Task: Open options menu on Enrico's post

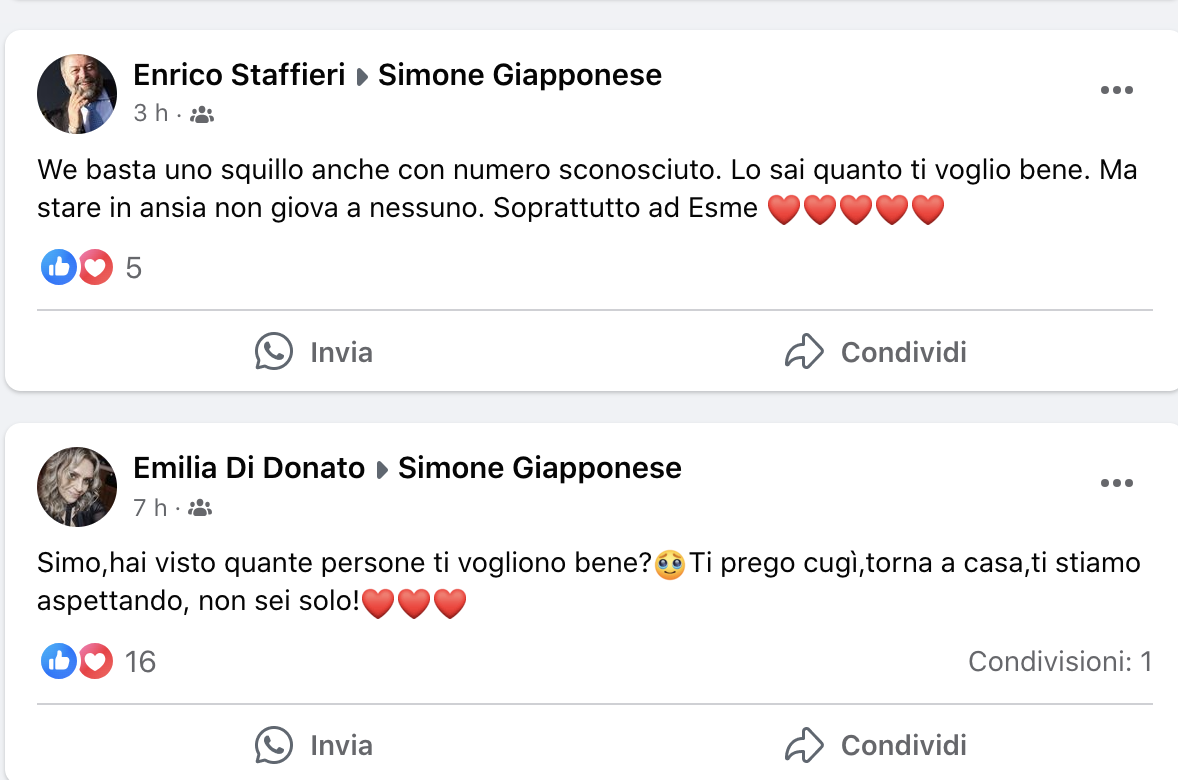Action: 1116,90
